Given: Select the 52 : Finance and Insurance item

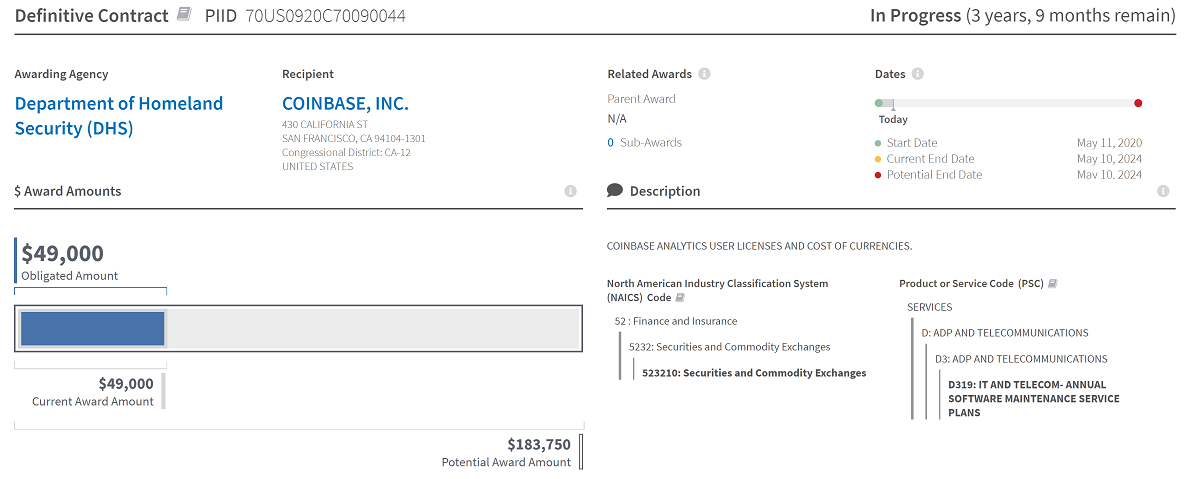Looking at the screenshot, I should 675,321.
